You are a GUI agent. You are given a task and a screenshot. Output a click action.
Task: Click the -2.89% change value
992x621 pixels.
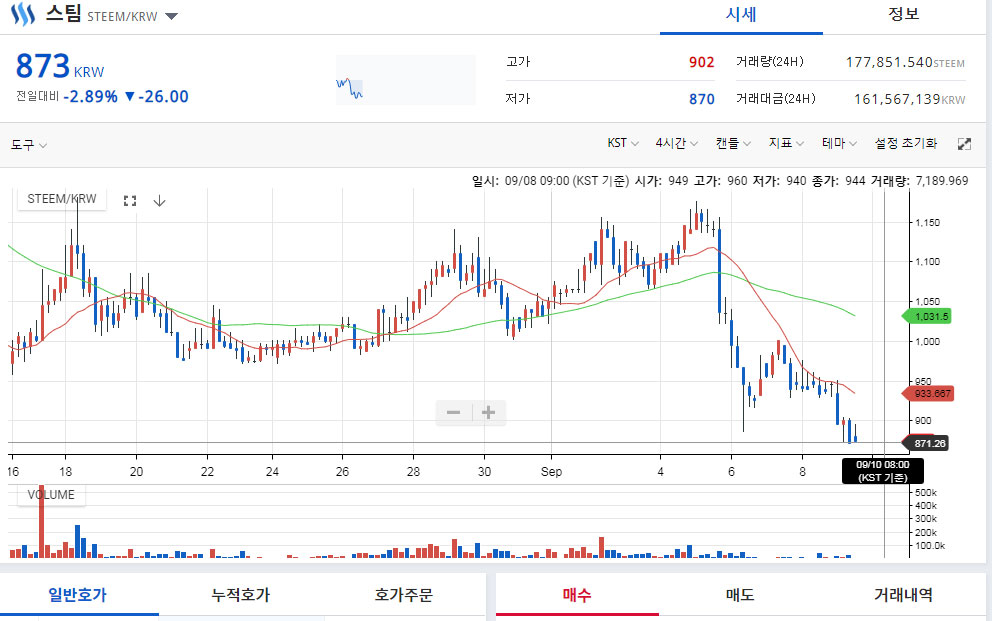pos(90,97)
